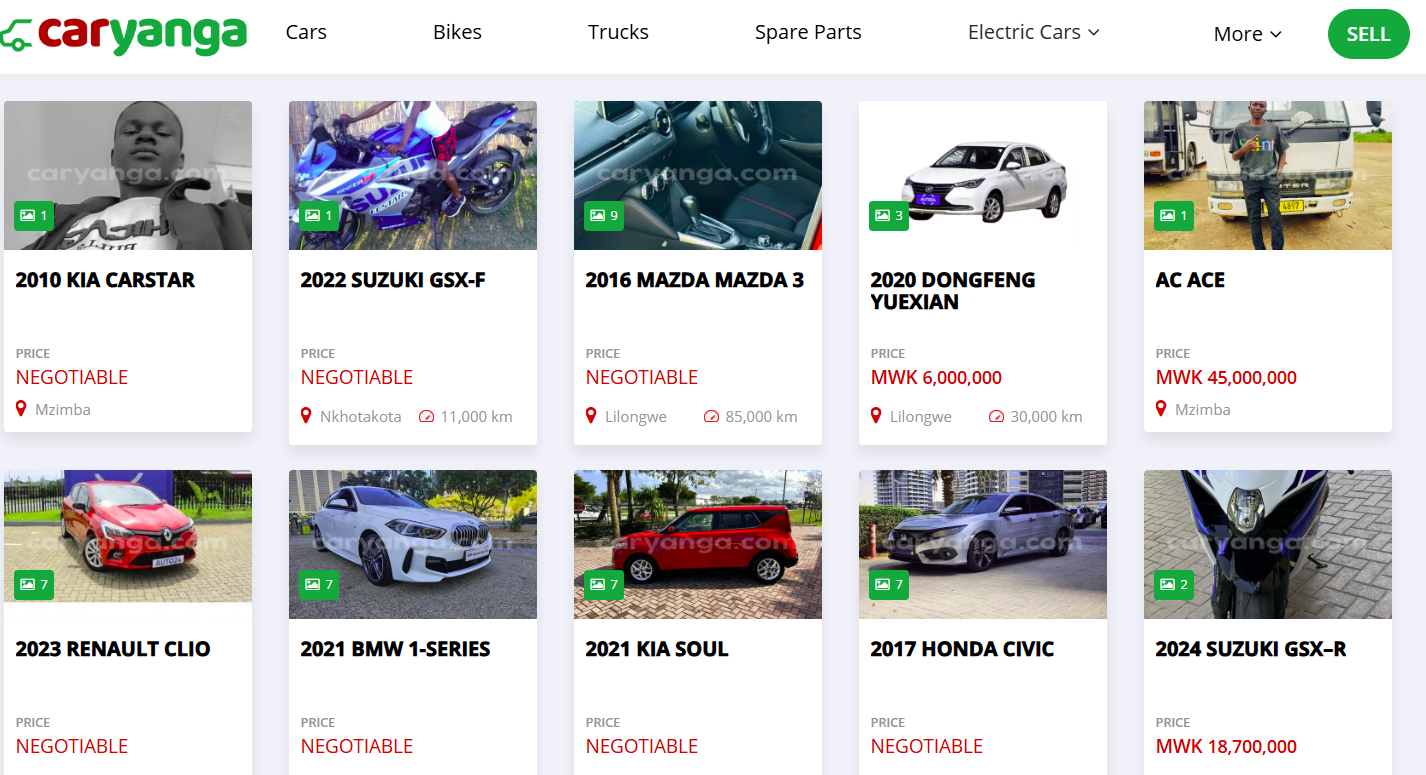
Task: Click photo count badge on Mazda 3 listing
Action: coord(604,215)
